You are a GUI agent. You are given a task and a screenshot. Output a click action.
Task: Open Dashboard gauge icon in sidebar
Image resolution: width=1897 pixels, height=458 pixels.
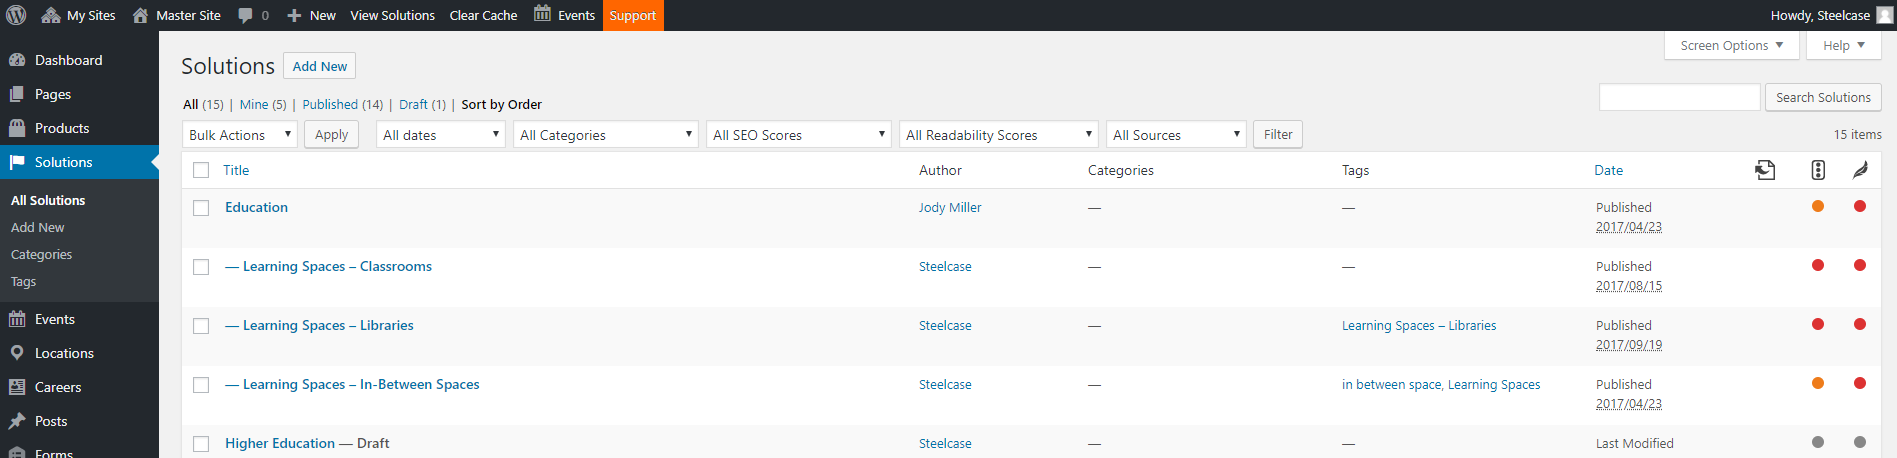(17, 60)
